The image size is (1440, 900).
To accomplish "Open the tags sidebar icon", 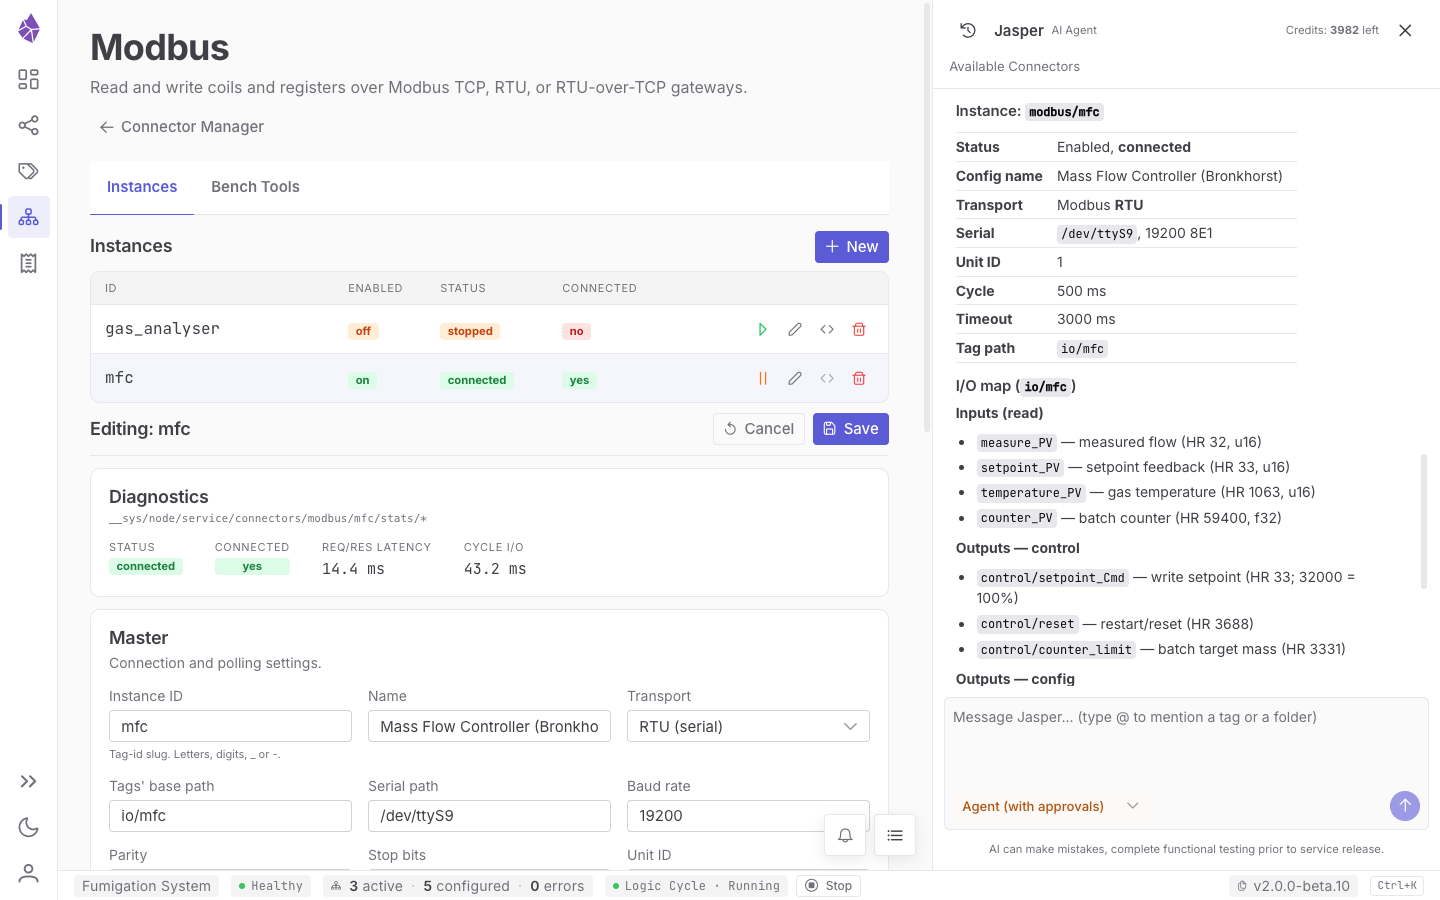I will pyautogui.click(x=29, y=171).
